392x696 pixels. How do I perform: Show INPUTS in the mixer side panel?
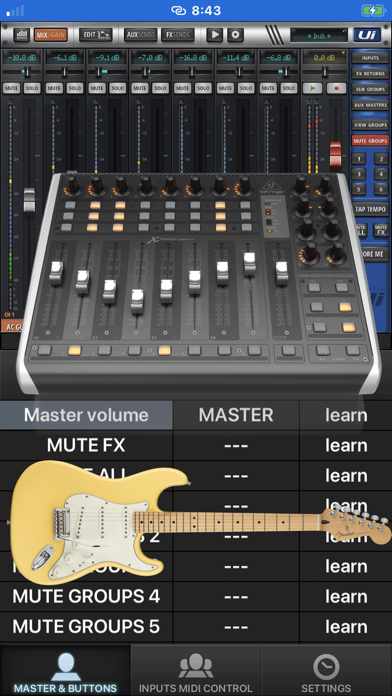pyautogui.click(x=370, y=58)
